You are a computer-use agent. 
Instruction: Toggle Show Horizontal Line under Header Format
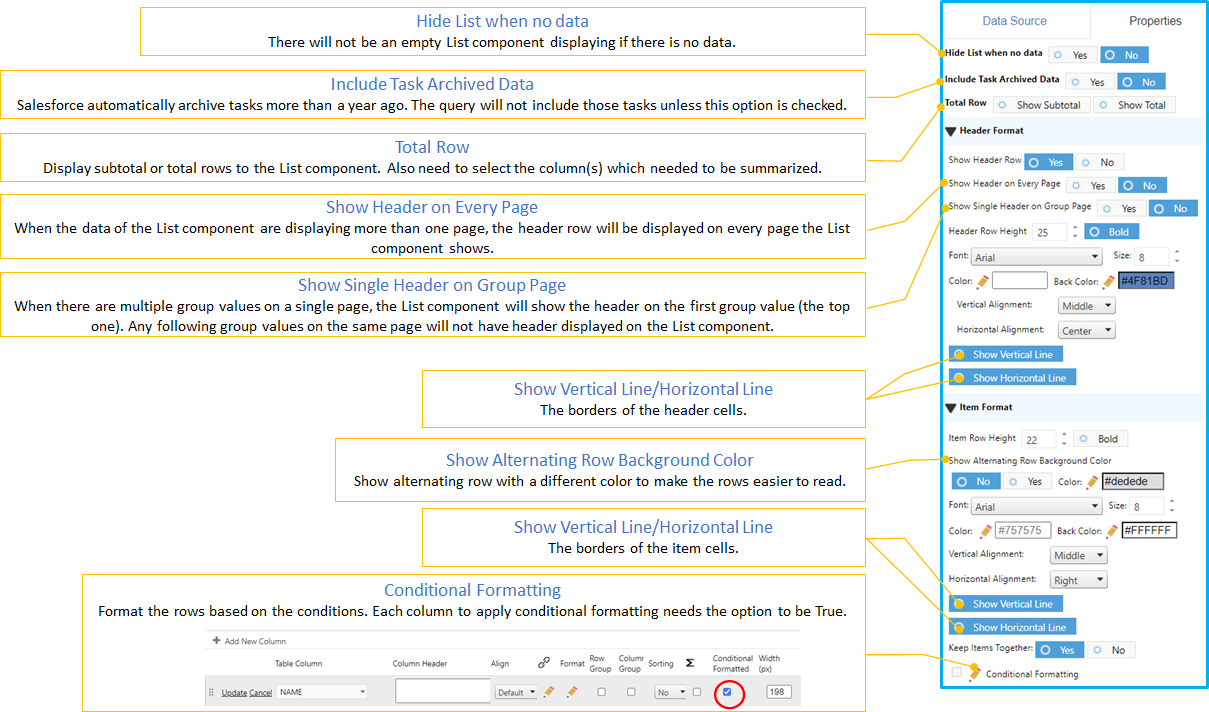pyautogui.click(x=1013, y=378)
